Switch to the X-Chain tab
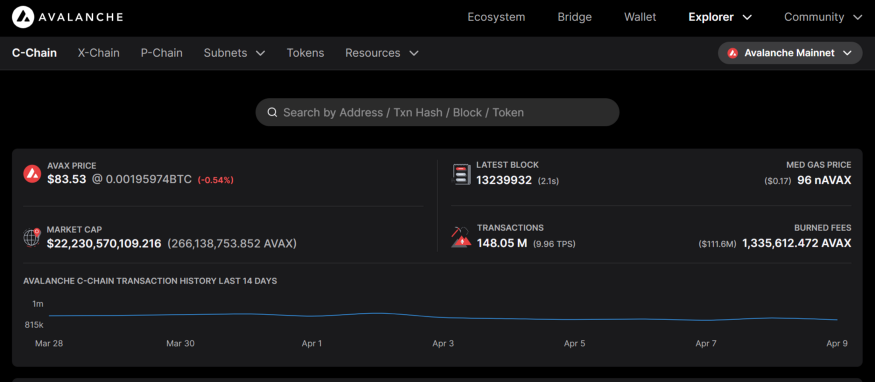The width and height of the screenshot is (875, 382). [x=98, y=53]
